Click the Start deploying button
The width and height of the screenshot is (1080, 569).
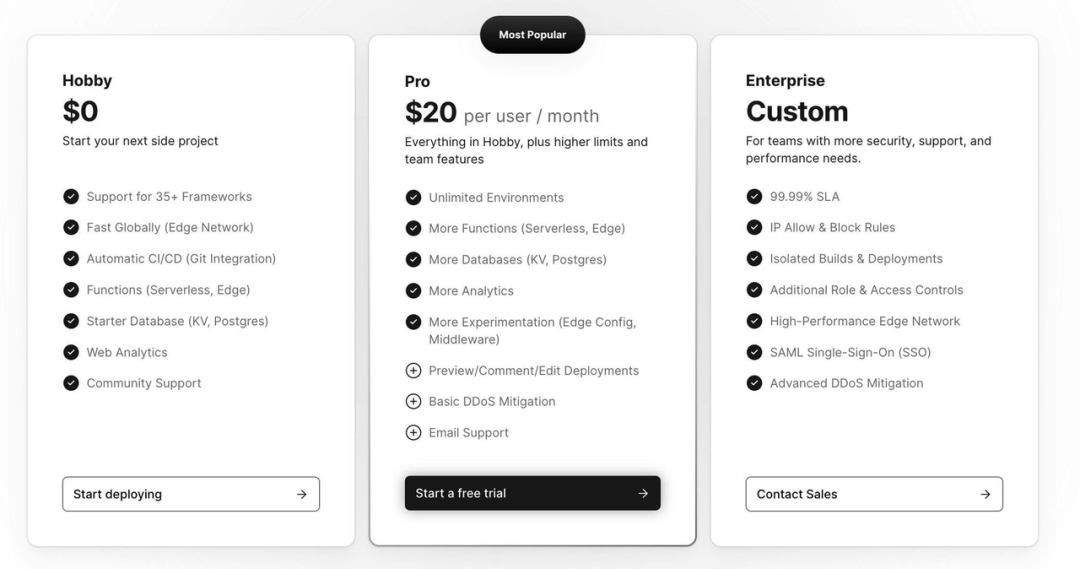[x=191, y=494]
